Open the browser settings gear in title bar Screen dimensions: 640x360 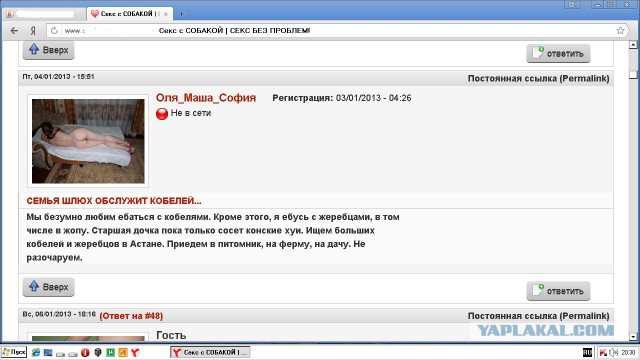click(572, 4)
